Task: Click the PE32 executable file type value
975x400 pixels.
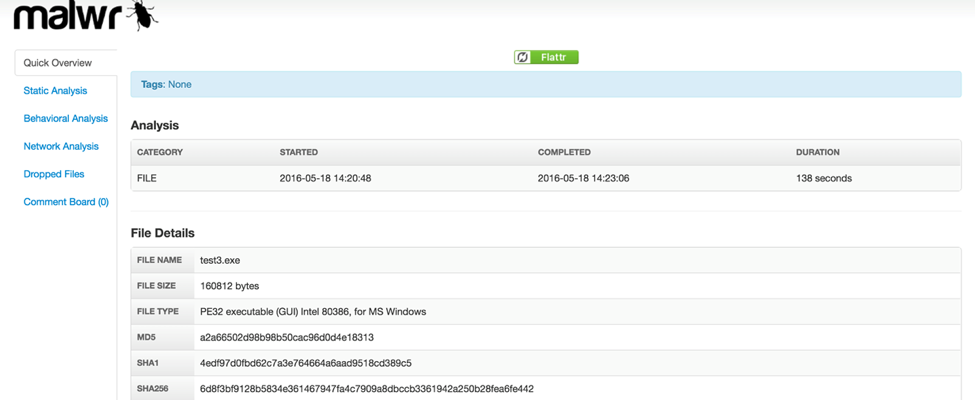Action: (x=313, y=312)
